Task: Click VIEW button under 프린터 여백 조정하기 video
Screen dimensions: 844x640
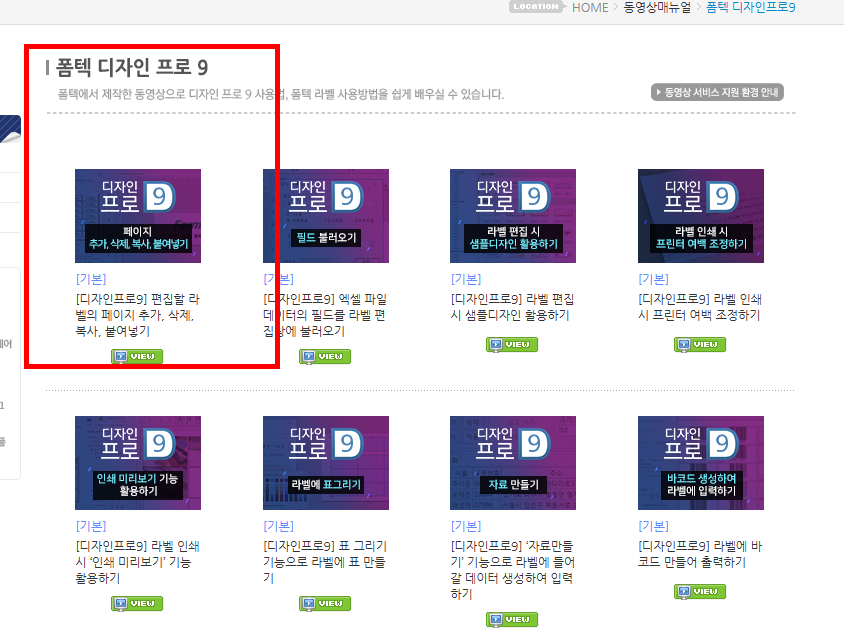Action: (x=700, y=344)
